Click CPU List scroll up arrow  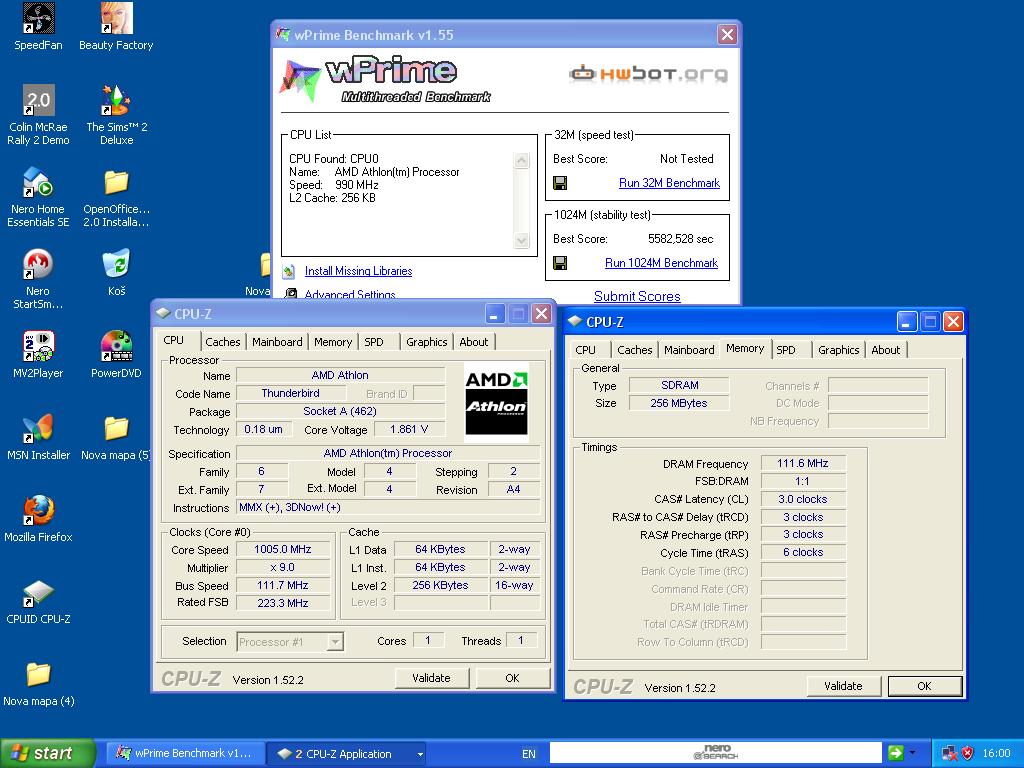(x=521, y=161)
